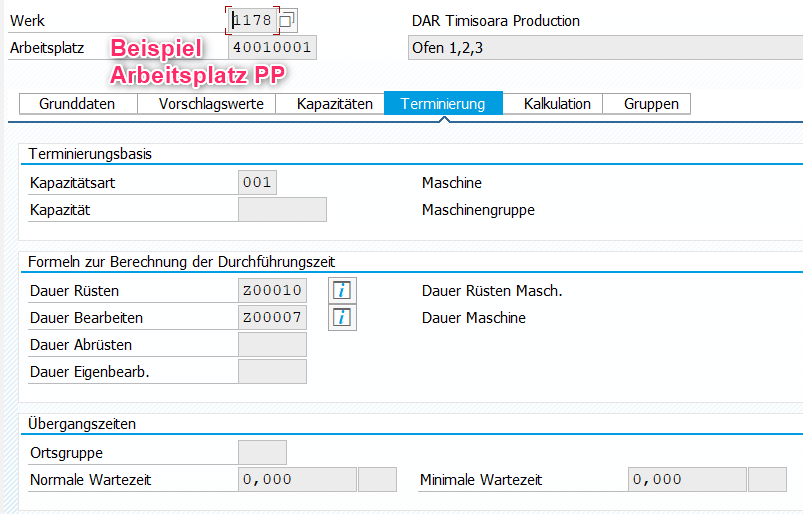Focus the Dauer Bearbeiten field Z00007
Image resolution: width=803 pixels, height=514 pixels.
tap(272, 318)
